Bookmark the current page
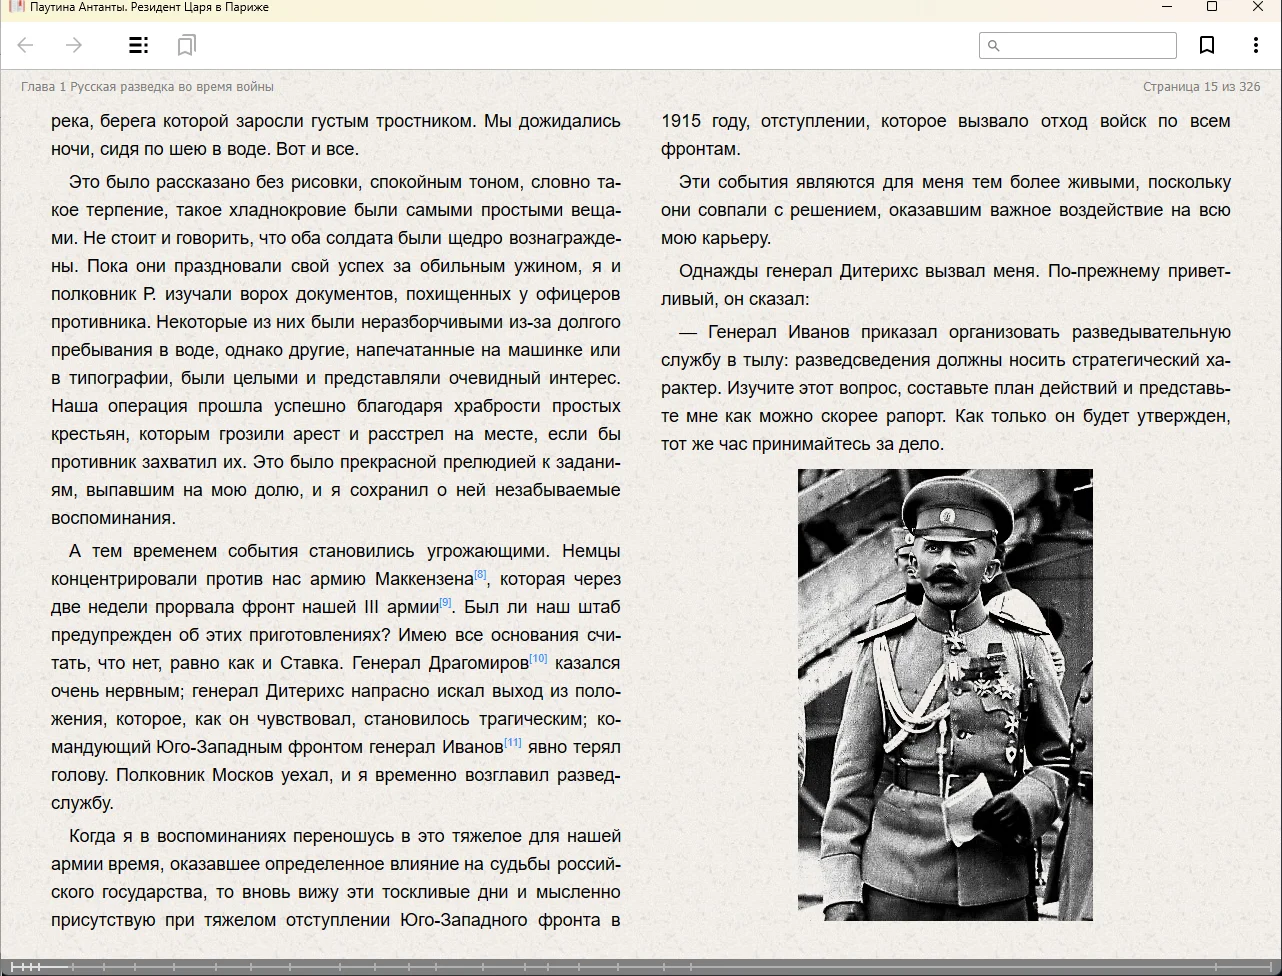Image resolution: width=1282 pixels, height=976 pixels. click(1207, 45)
